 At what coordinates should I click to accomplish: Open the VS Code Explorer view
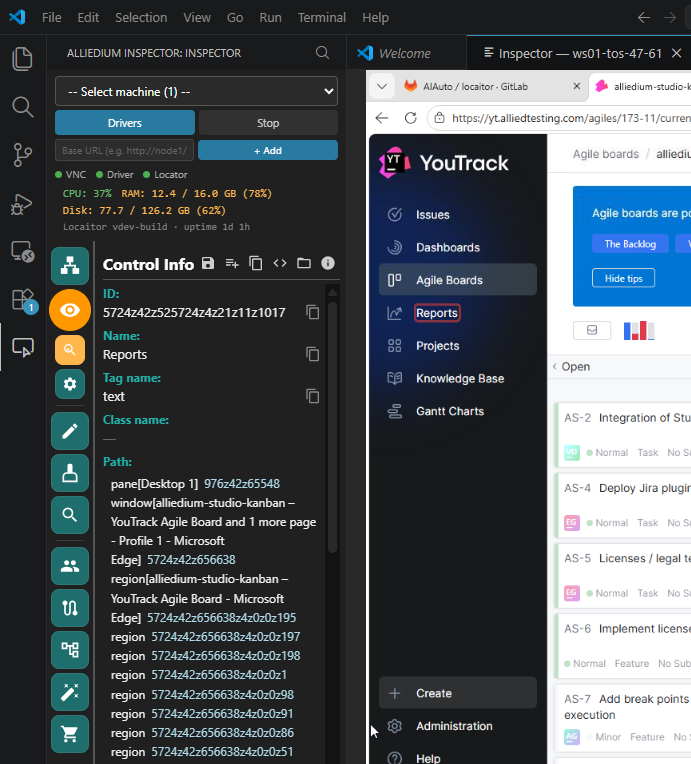click(22, 59)
